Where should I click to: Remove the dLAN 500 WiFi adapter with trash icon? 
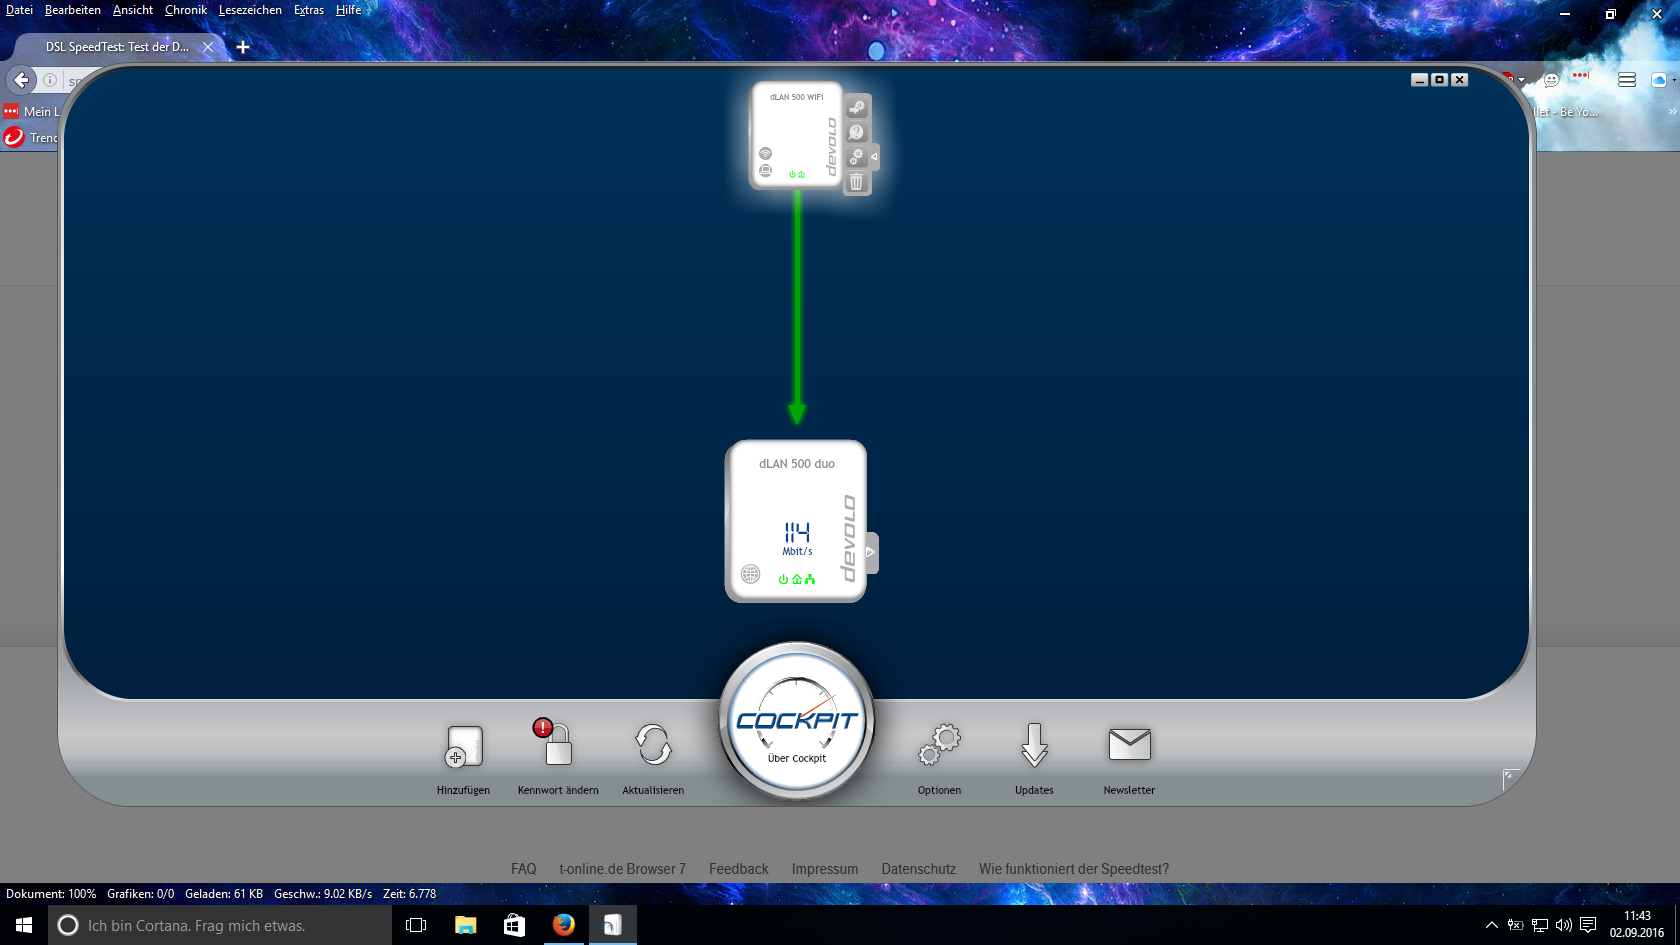[857, 182]
